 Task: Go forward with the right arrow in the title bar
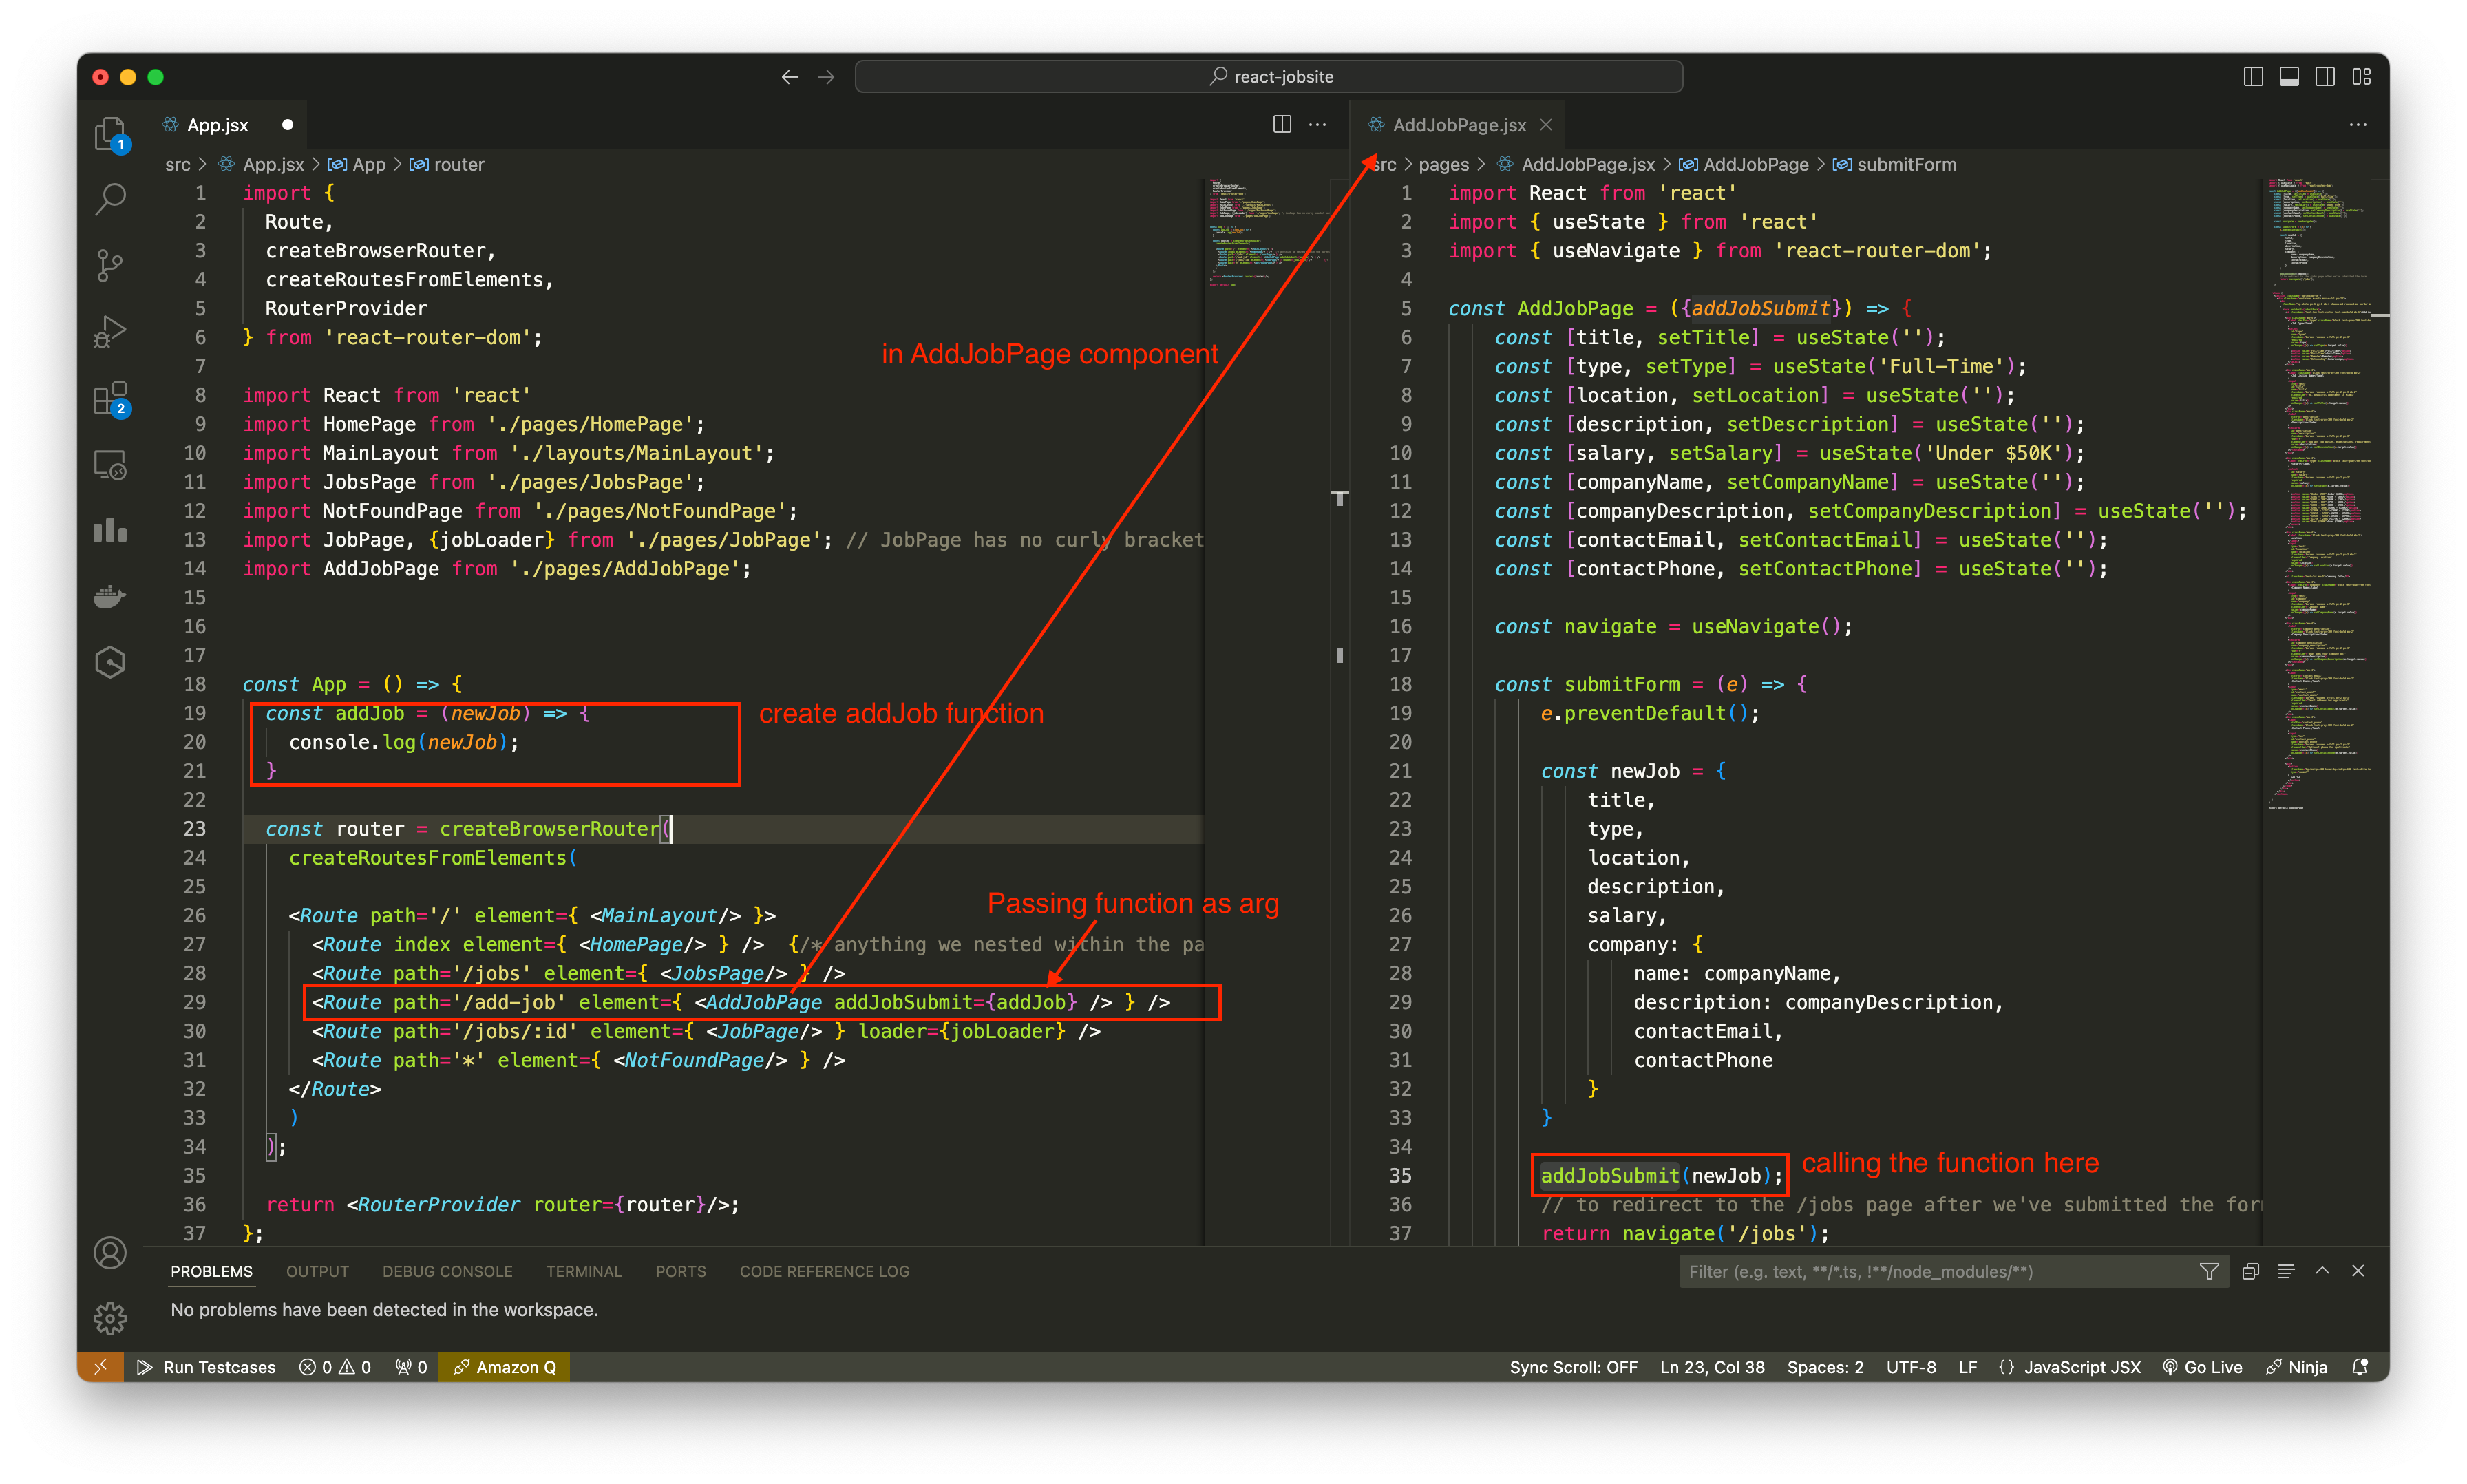click(826, 77)
